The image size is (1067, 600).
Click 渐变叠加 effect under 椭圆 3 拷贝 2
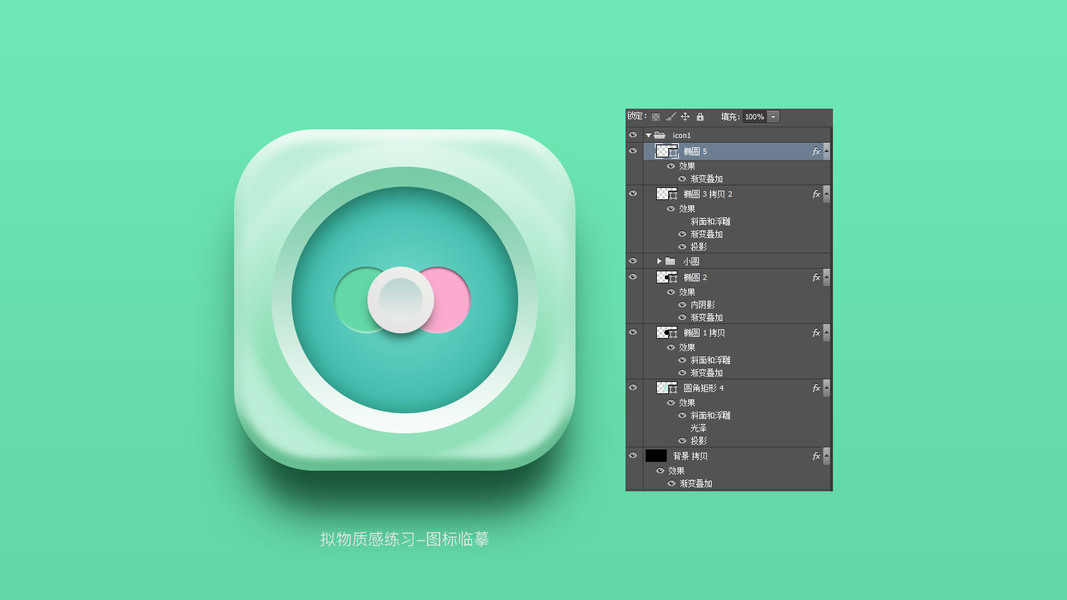tap(706, 234)
